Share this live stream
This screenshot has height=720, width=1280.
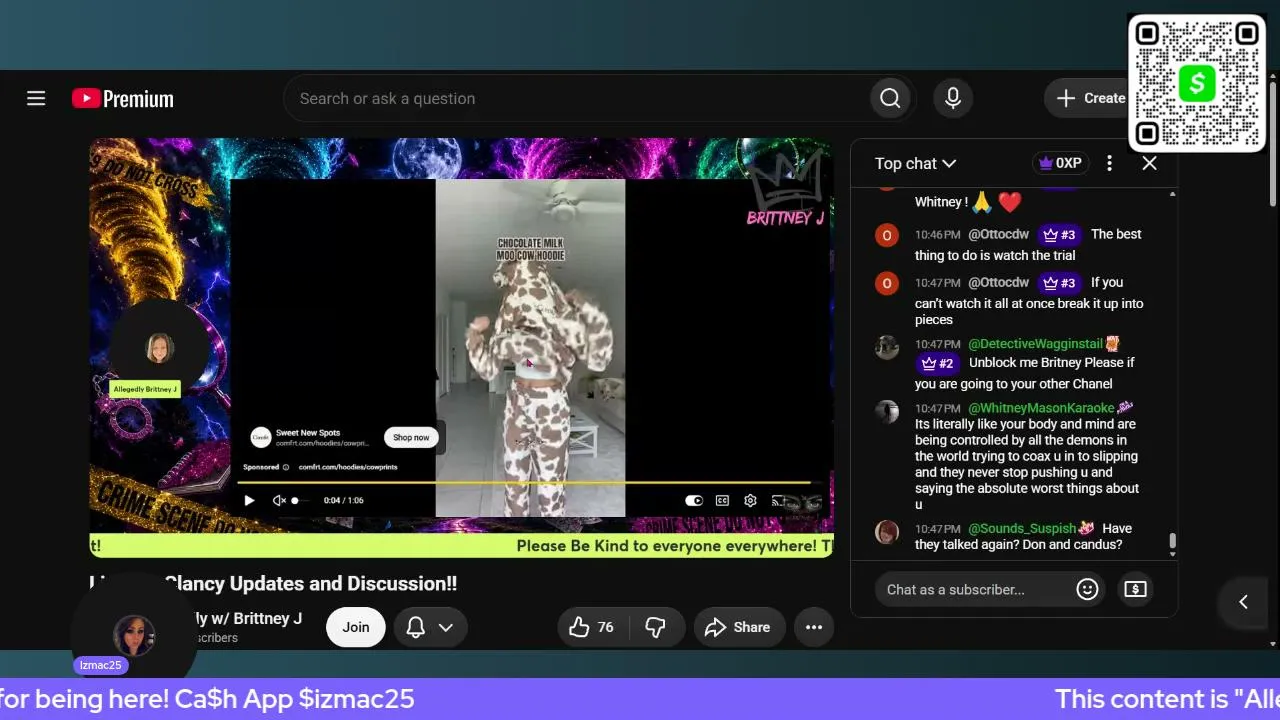click(738, 627)
